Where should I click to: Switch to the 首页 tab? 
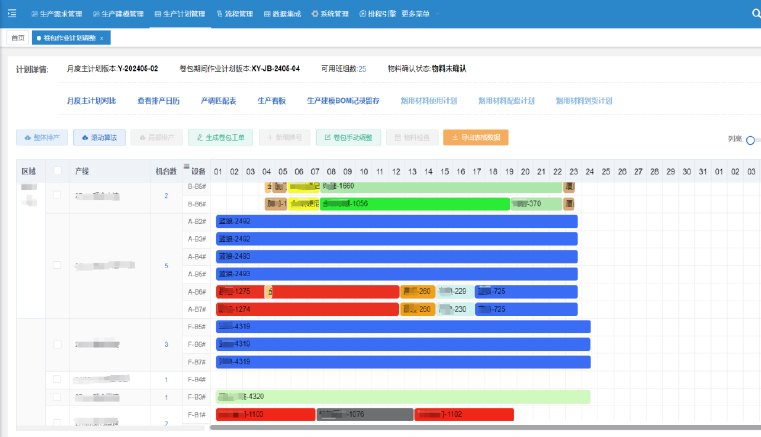pos(17,38)
